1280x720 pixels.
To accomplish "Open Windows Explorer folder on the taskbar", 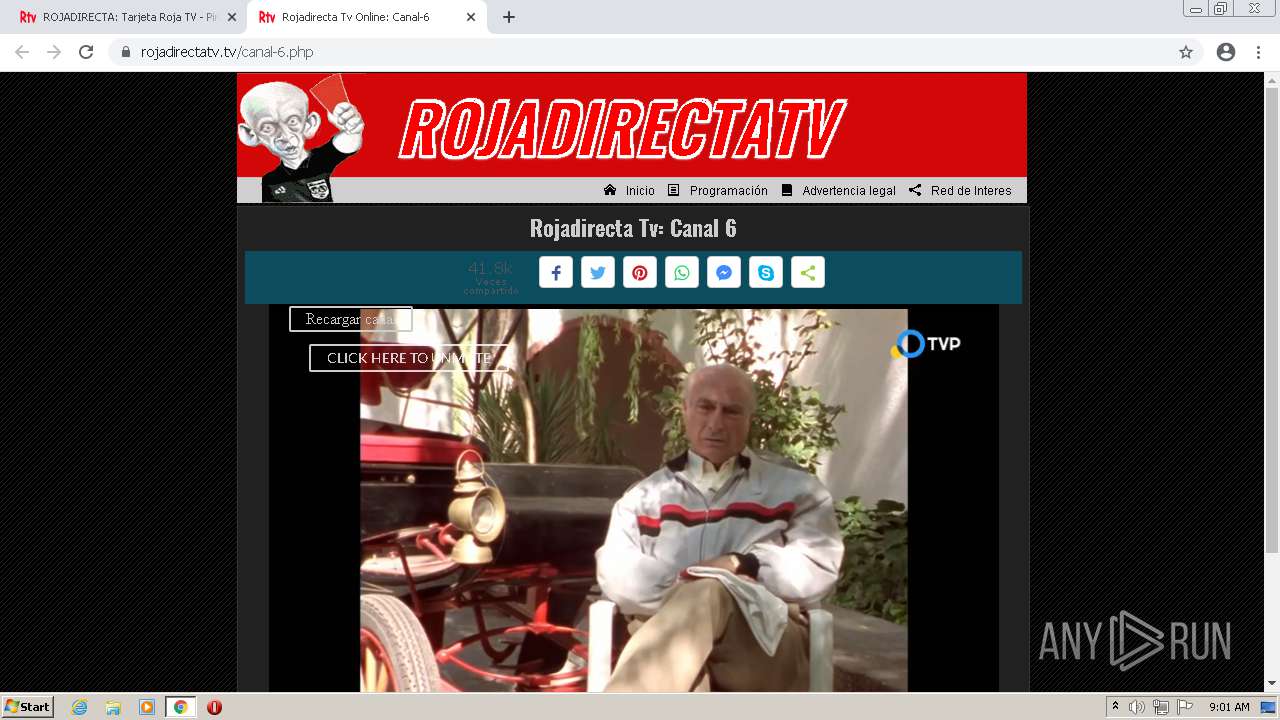I will pyautogui.click(x=113, y=707).
